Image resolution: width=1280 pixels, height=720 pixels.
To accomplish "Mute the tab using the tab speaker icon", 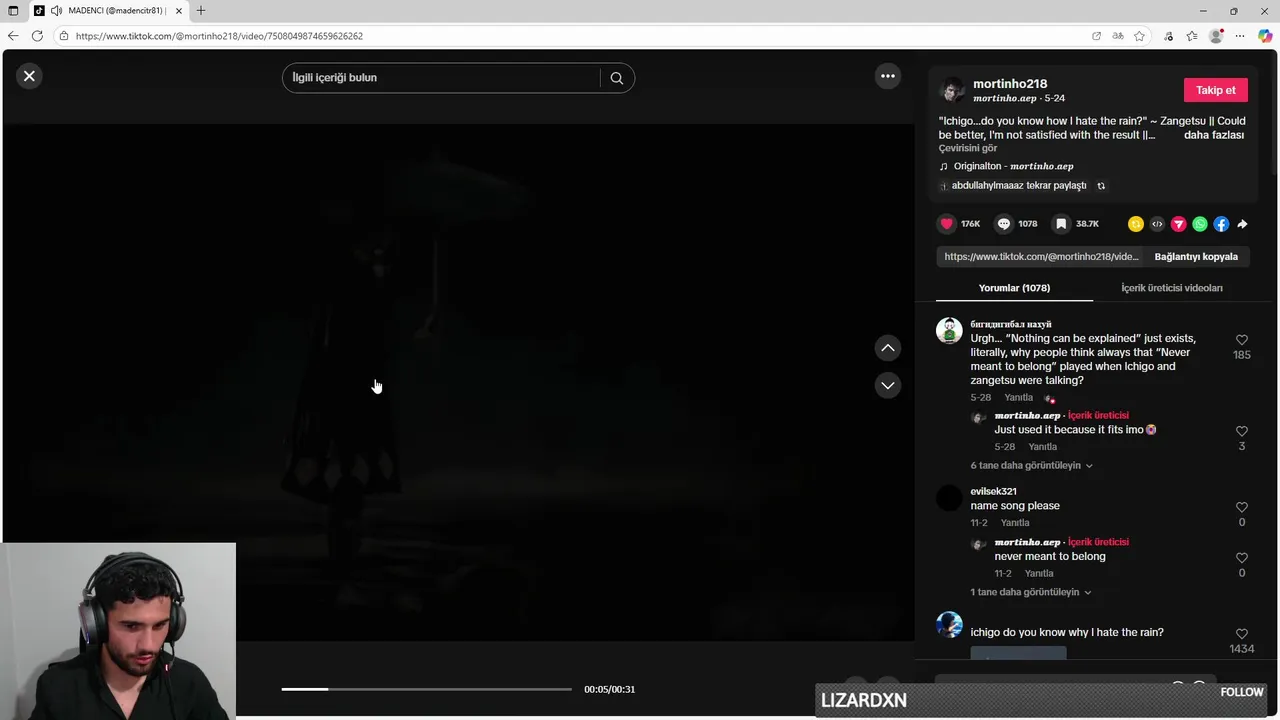I will pyautogui.click(x=56, y=11).
